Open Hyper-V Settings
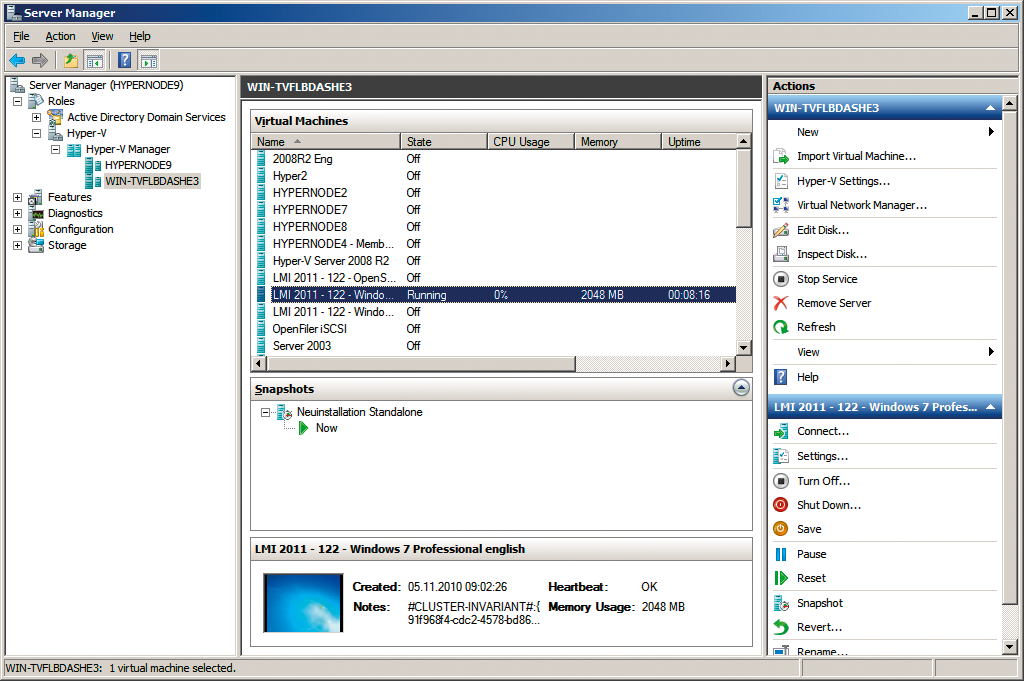The height and width of the screenshot is (681, 1024). (843, 180)
